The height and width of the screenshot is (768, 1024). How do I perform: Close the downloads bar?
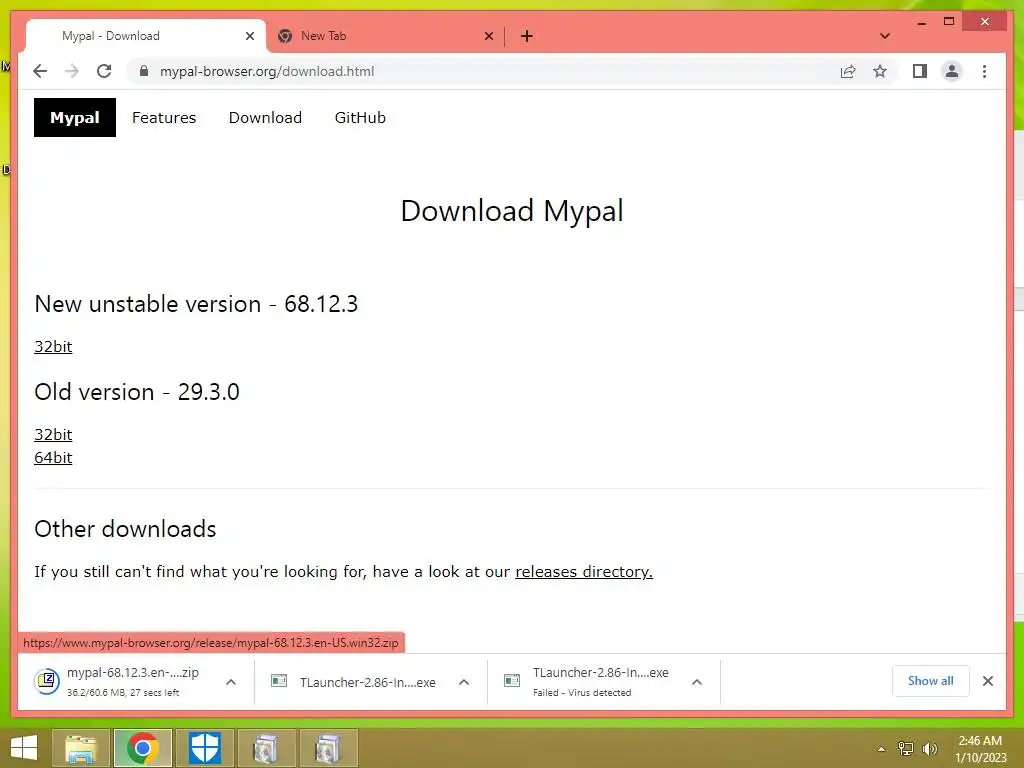point(988,681)
